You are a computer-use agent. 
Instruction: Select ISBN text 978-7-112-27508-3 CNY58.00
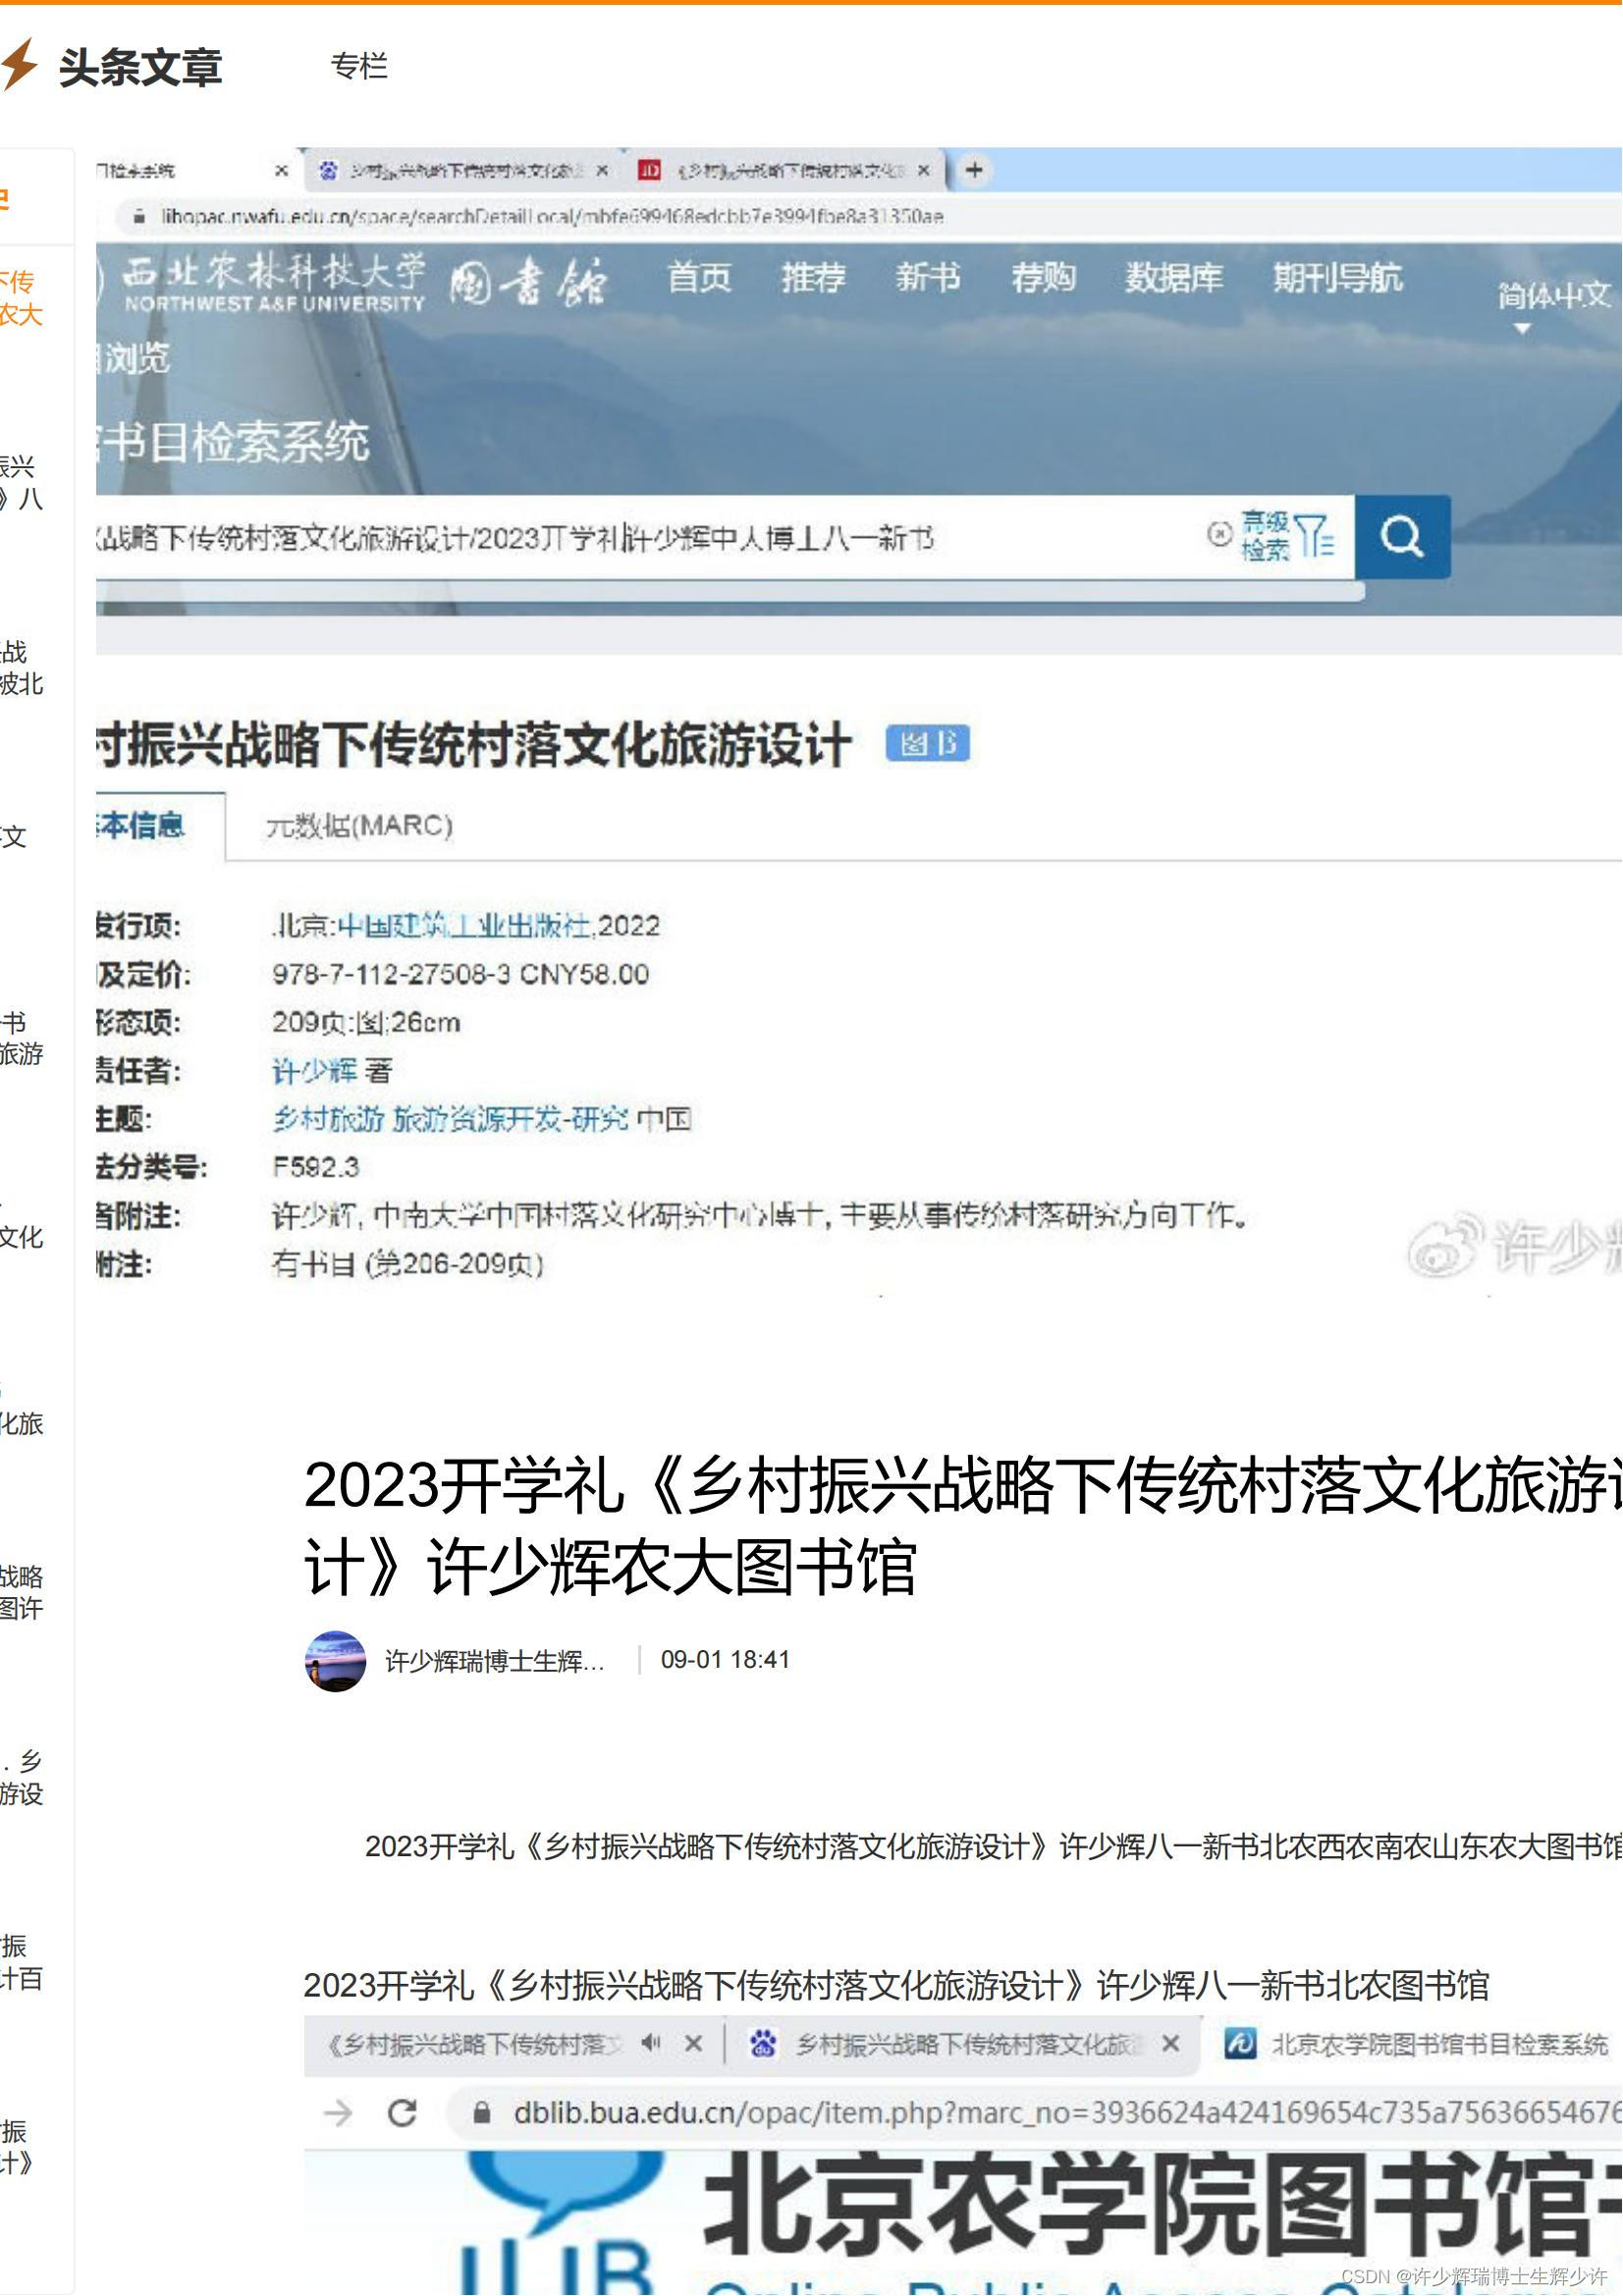461,974
